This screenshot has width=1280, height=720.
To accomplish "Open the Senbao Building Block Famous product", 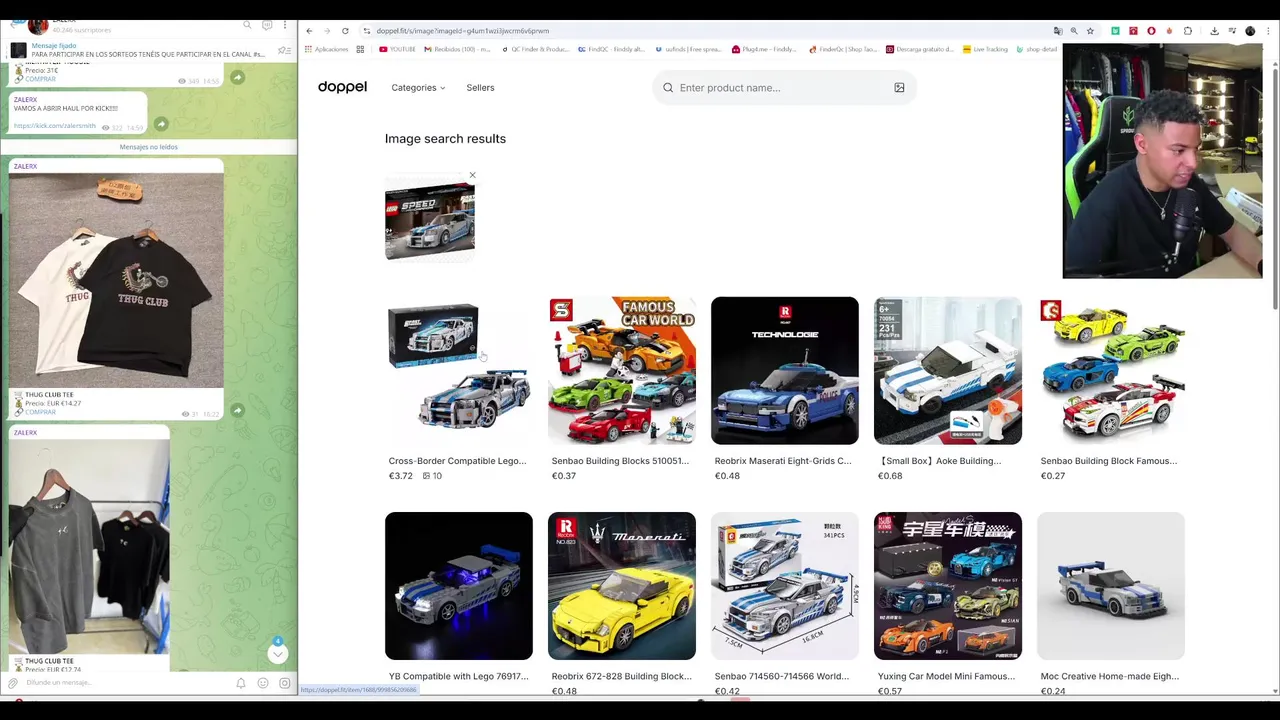I will click(x=1109, y=461).
